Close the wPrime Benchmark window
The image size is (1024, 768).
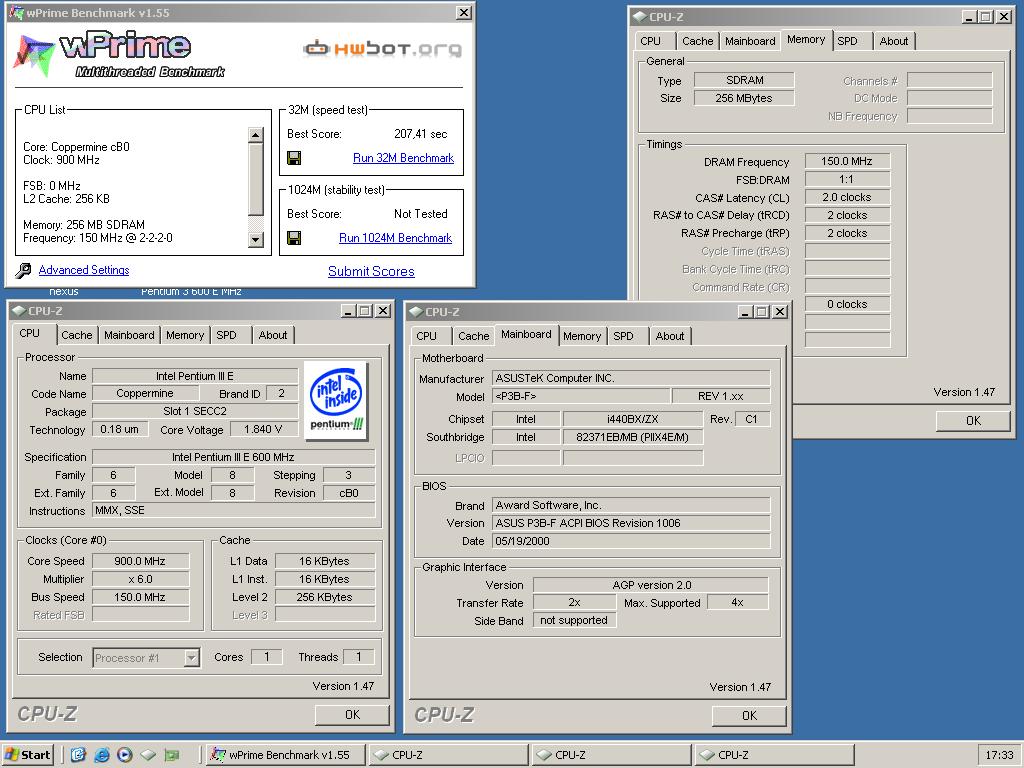463,12
